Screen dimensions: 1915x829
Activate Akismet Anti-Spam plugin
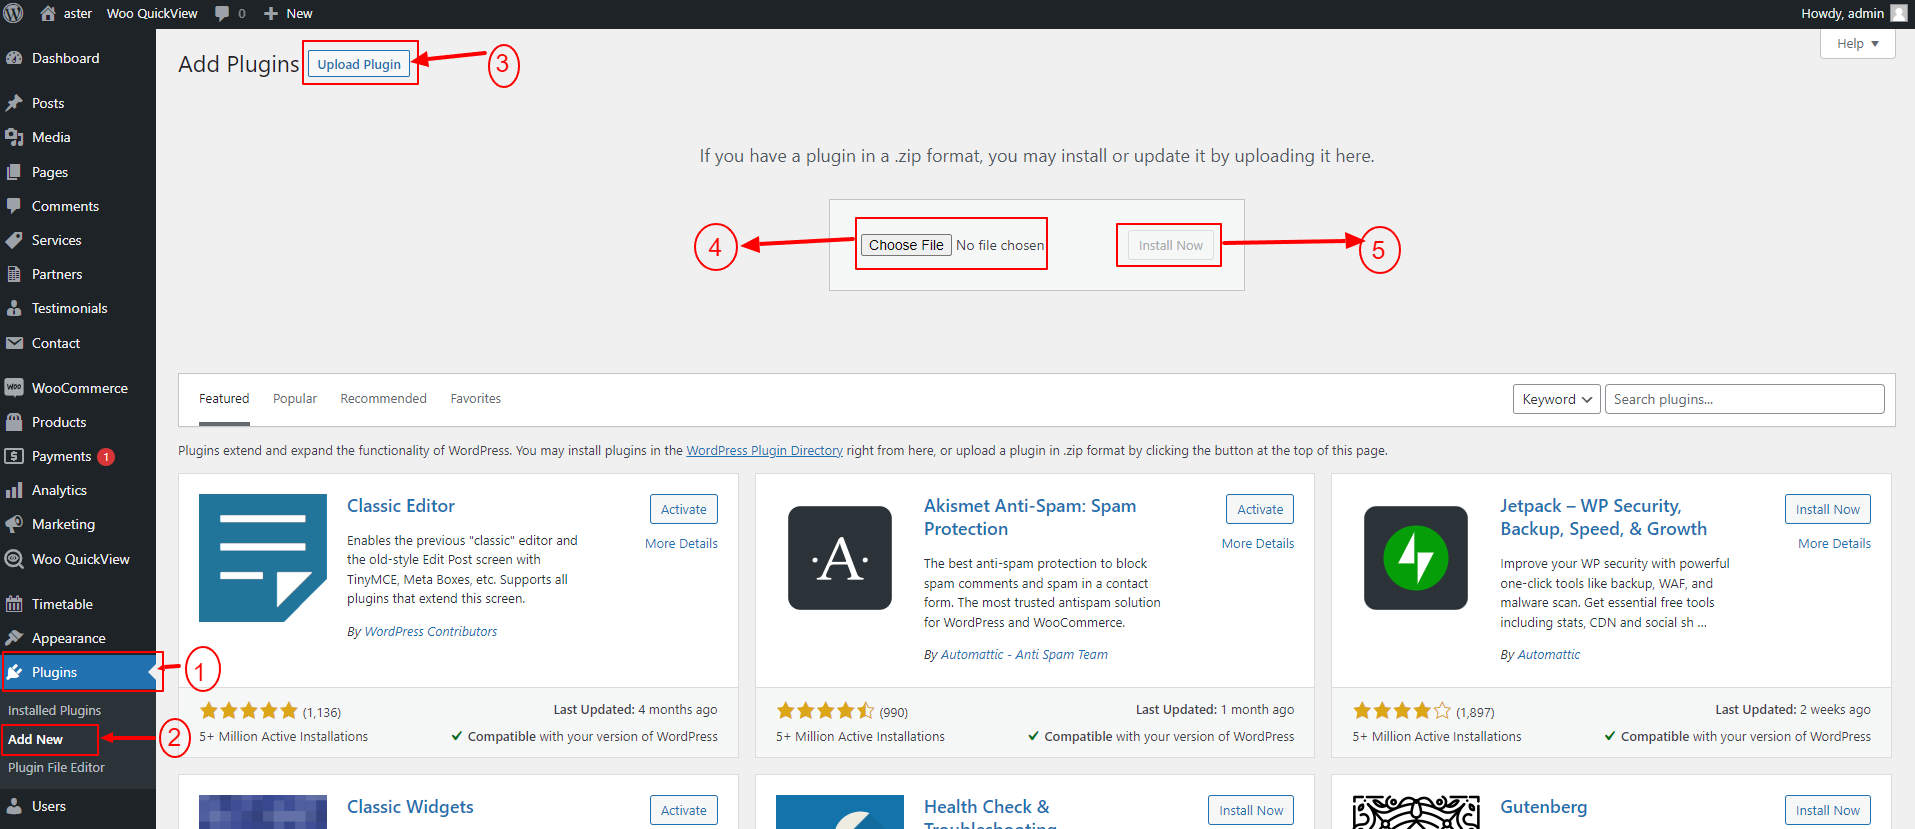pyautogui.click(x=1260, y=509)
